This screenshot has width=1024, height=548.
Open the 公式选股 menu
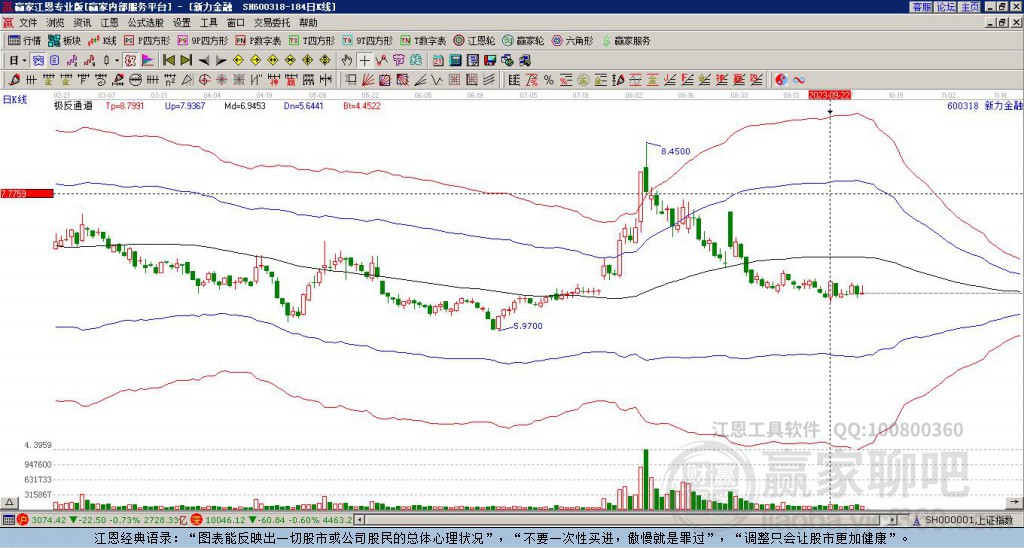pos(146,23)
